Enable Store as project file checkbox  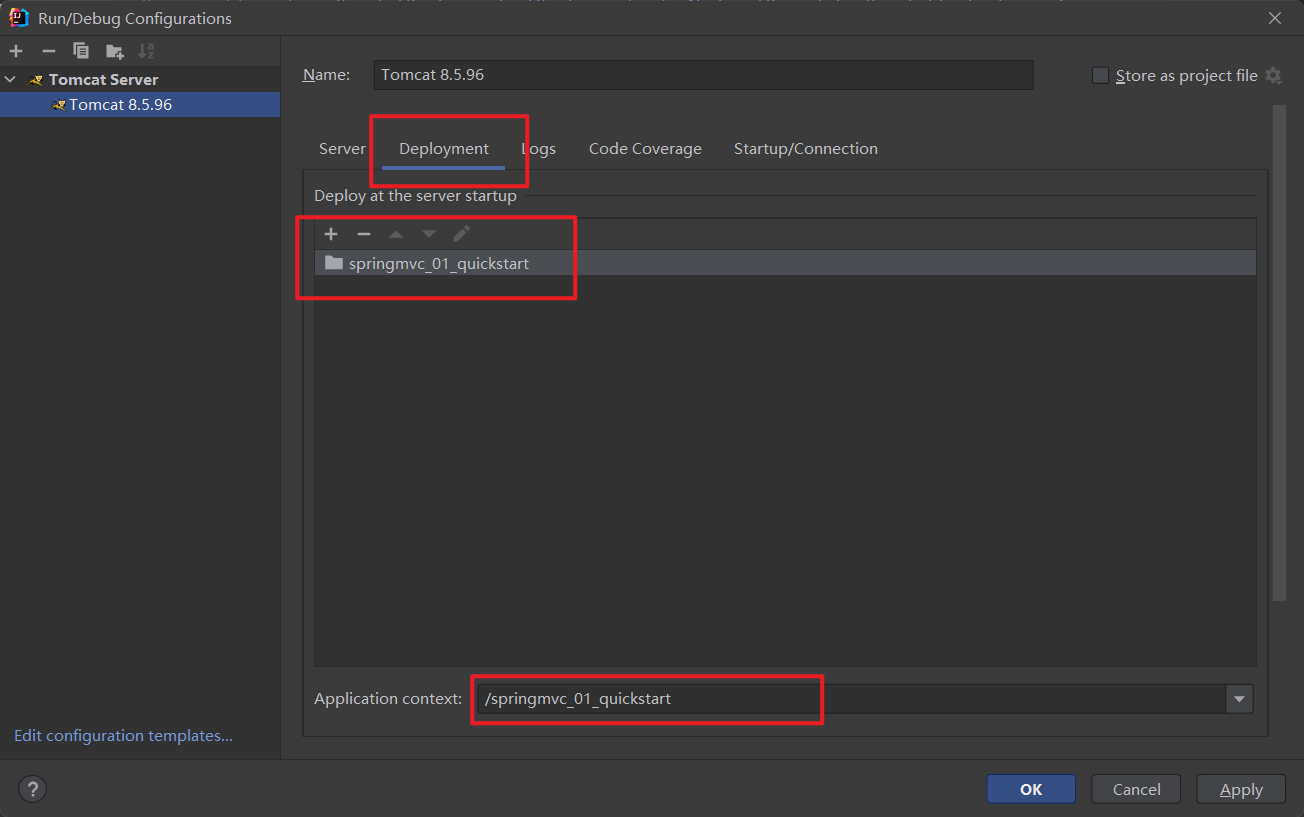coord(1100,76)
